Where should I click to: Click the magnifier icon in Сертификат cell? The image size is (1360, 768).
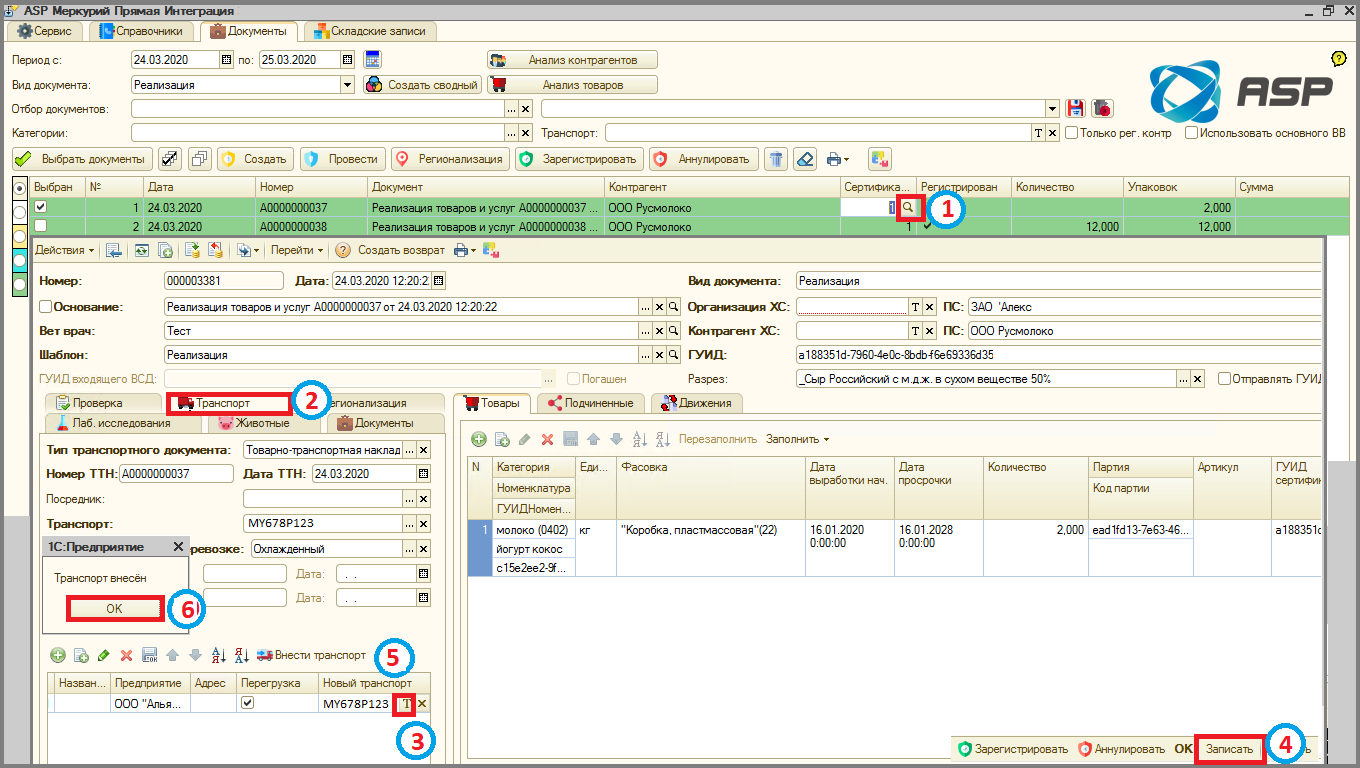tap(908, 206)
